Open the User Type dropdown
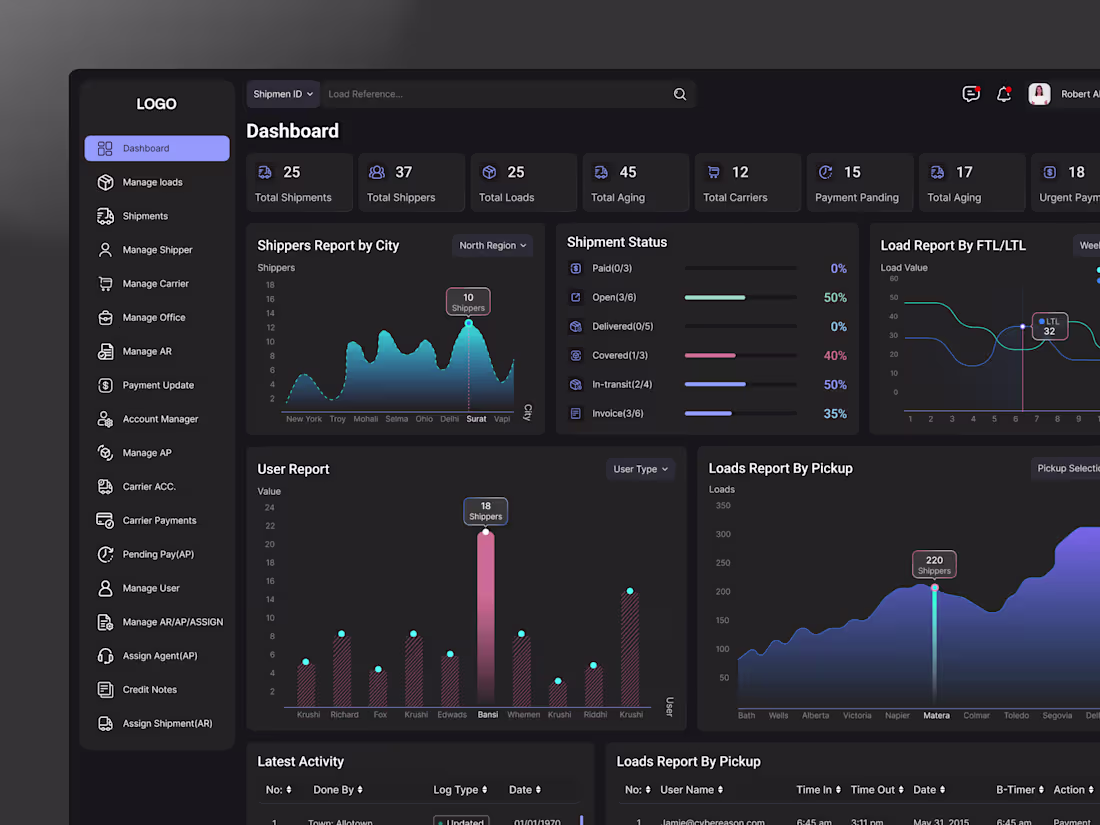Image resolution: width=1100 pixels, height=825 pixels. 640,468
